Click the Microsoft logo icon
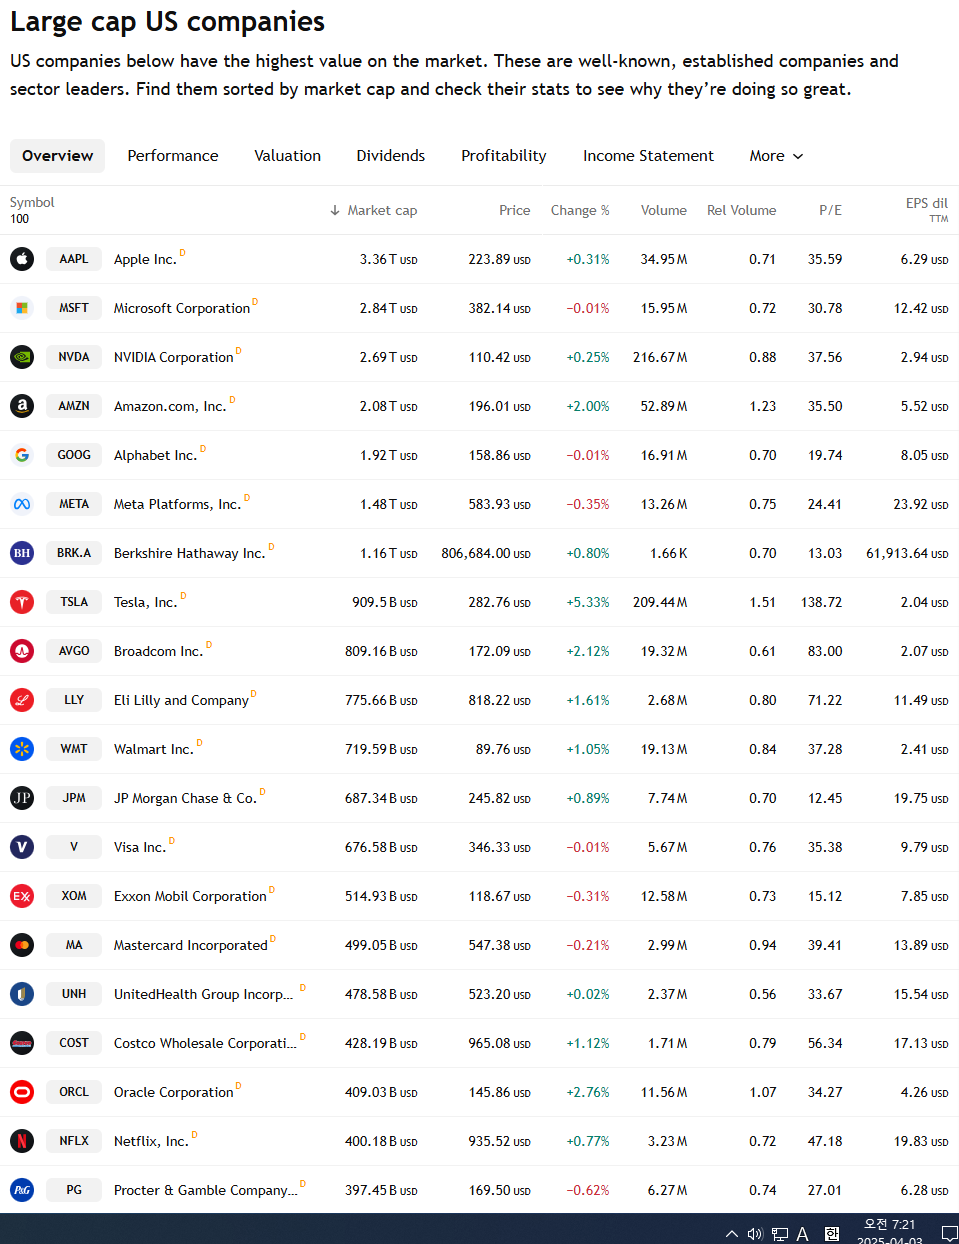959x1244 pixels. point(22,308)
